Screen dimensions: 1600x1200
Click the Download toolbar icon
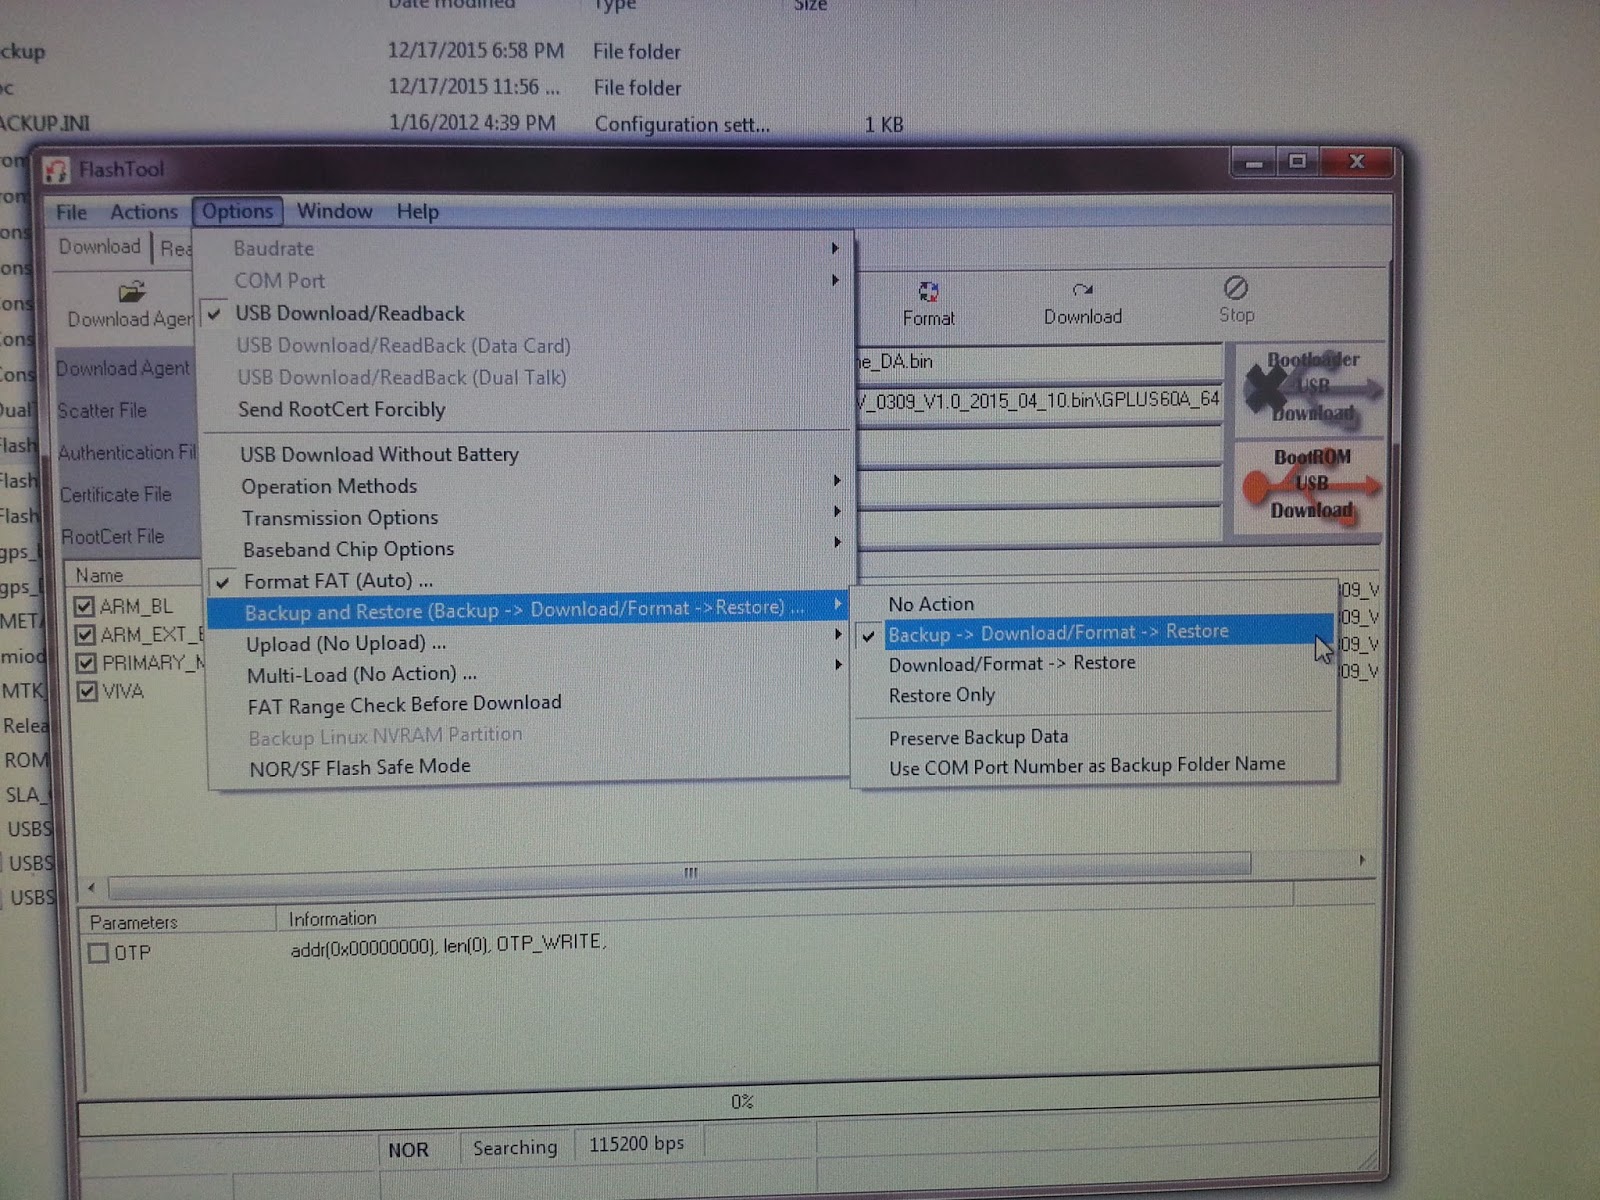pyautogui.click(x=1082, y=290)
